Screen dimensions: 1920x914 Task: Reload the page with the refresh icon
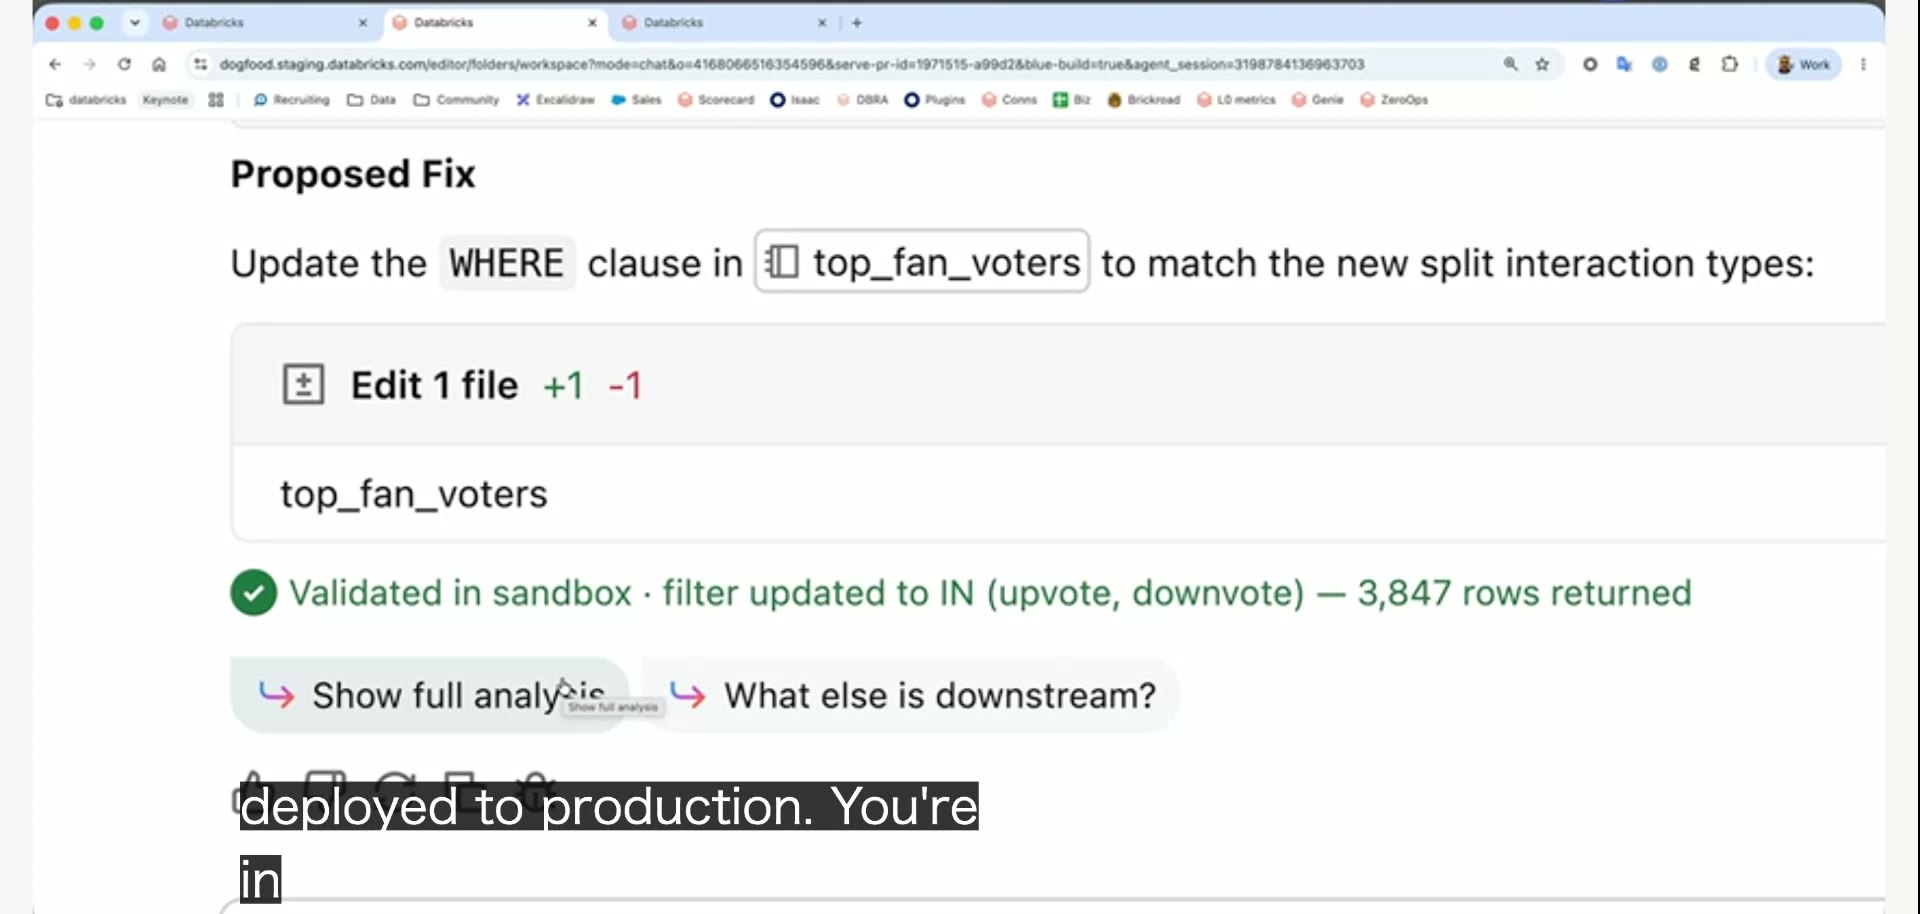pos(124,64)
